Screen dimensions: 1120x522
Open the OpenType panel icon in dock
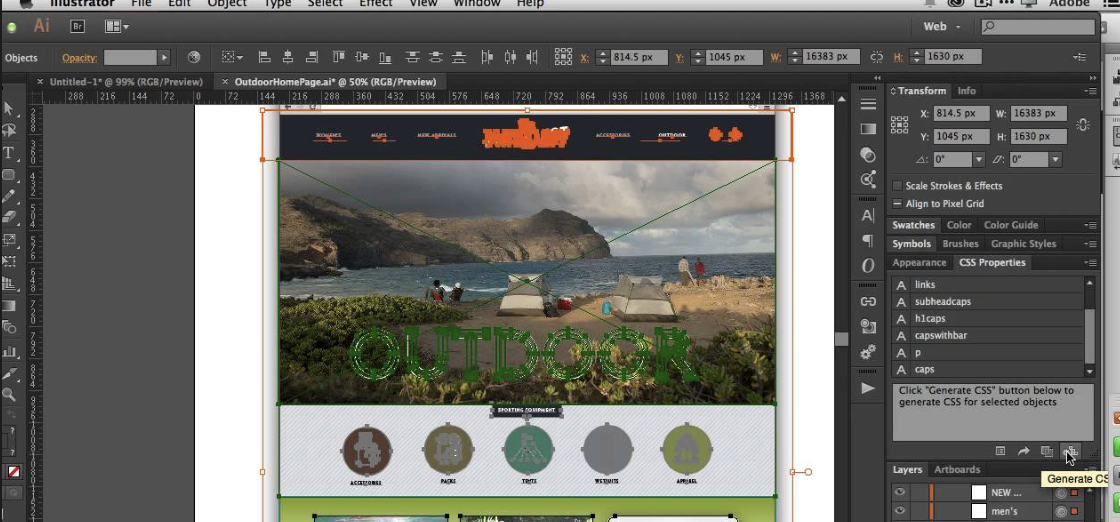click(868, 266)
